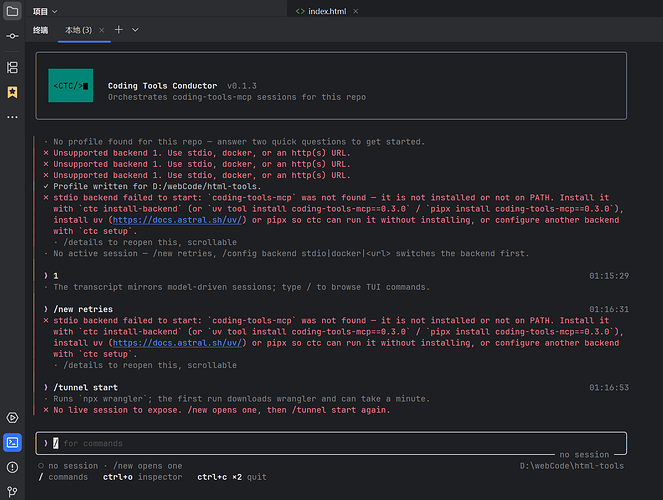Screen dimensions: 663x500
Task: Click the 'Orchestrates coding-tools-mcp sessions' subtitle
Action: pos(237,97)
